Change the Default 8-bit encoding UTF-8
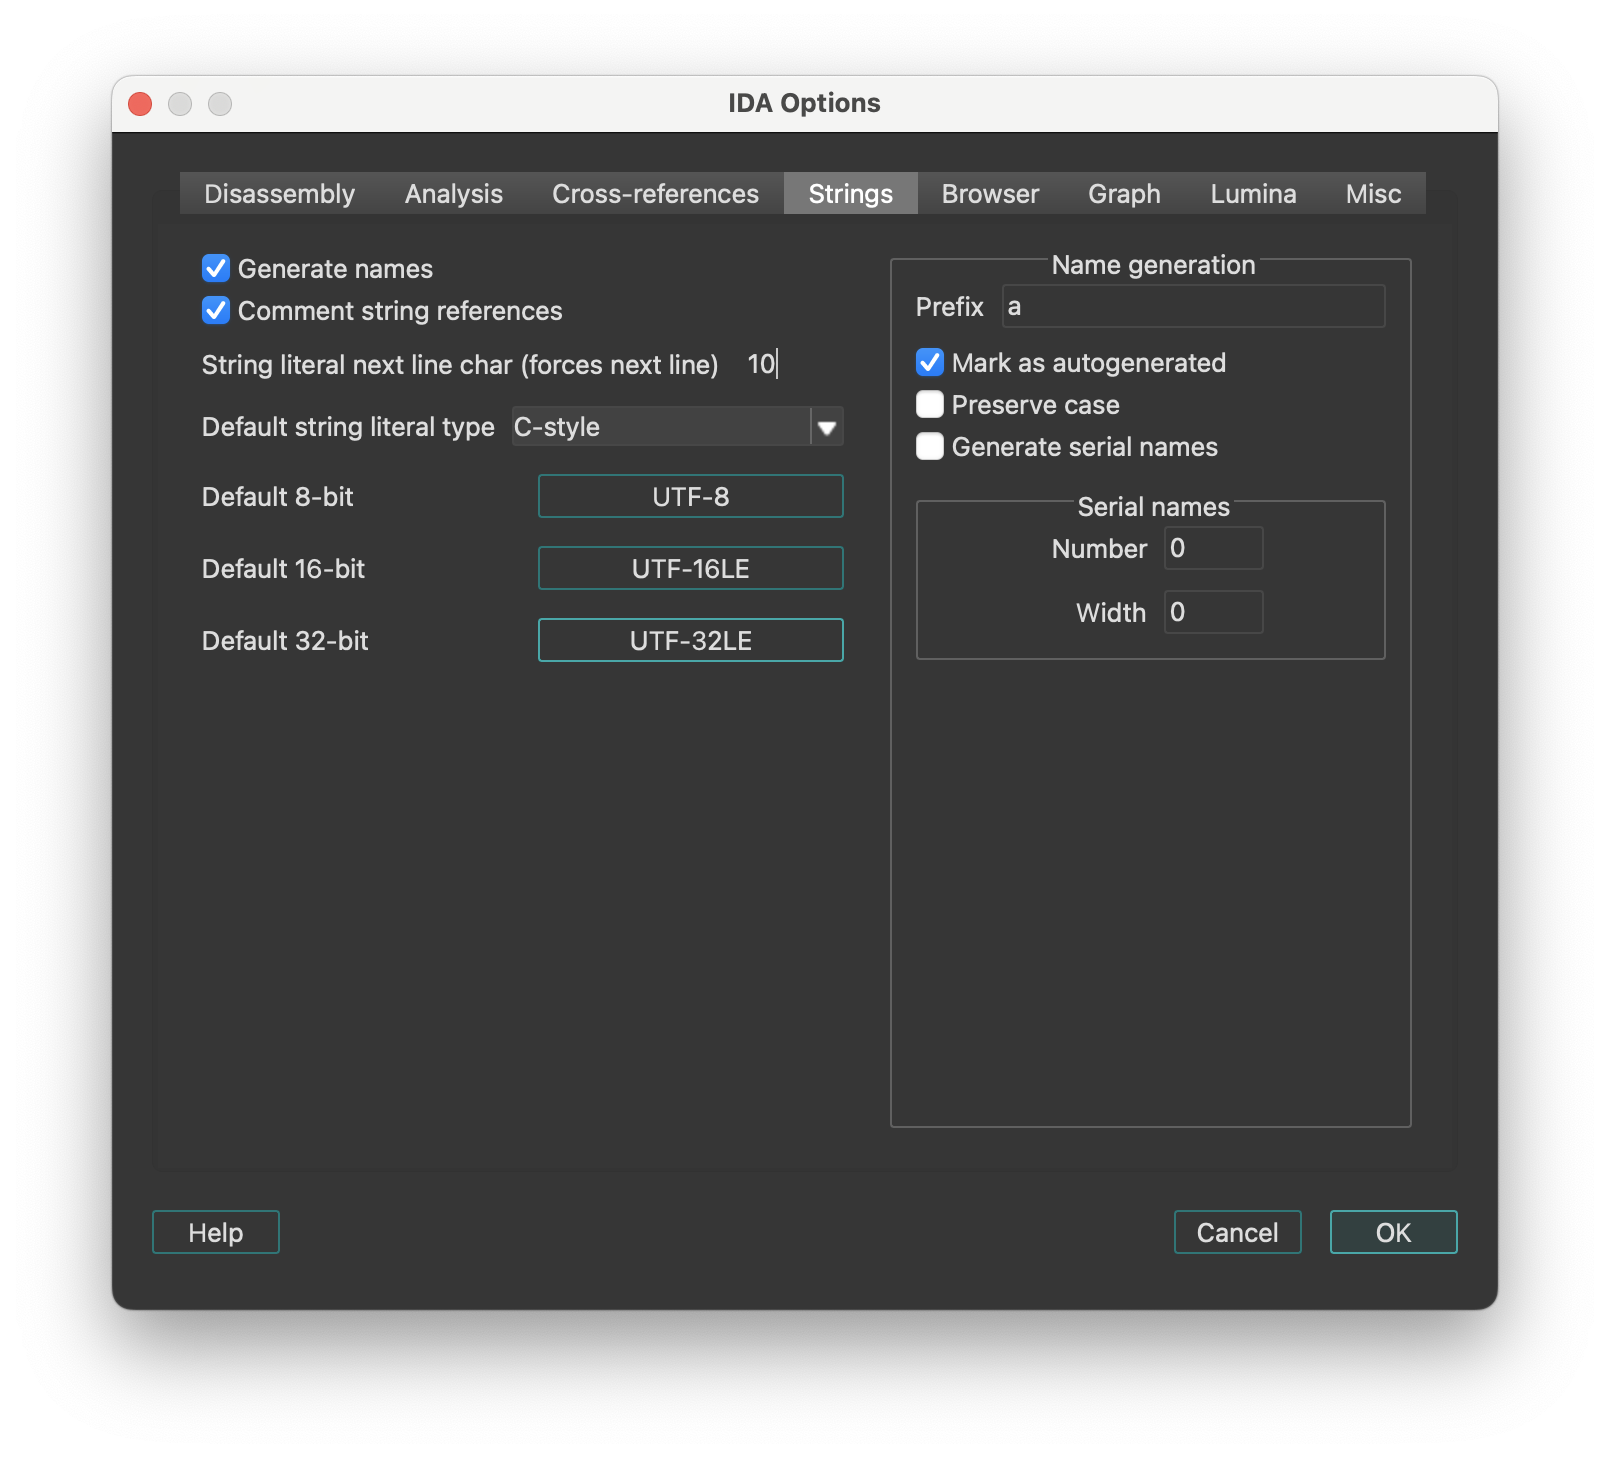Viewport: 1610px width, 1458px height. coord(690,496)
